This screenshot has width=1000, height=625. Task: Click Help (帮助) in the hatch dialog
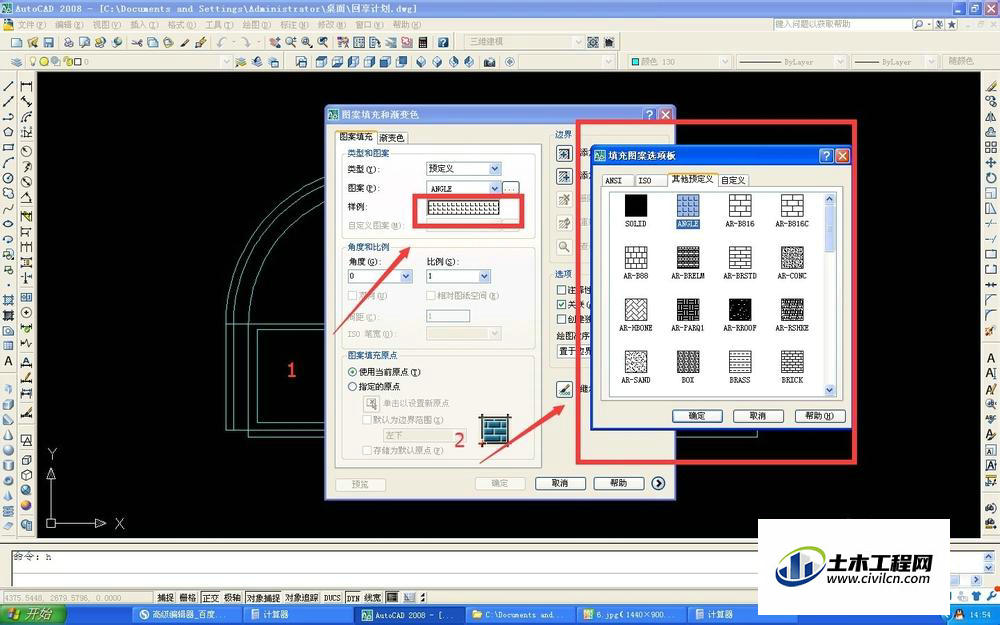point(619,483)
